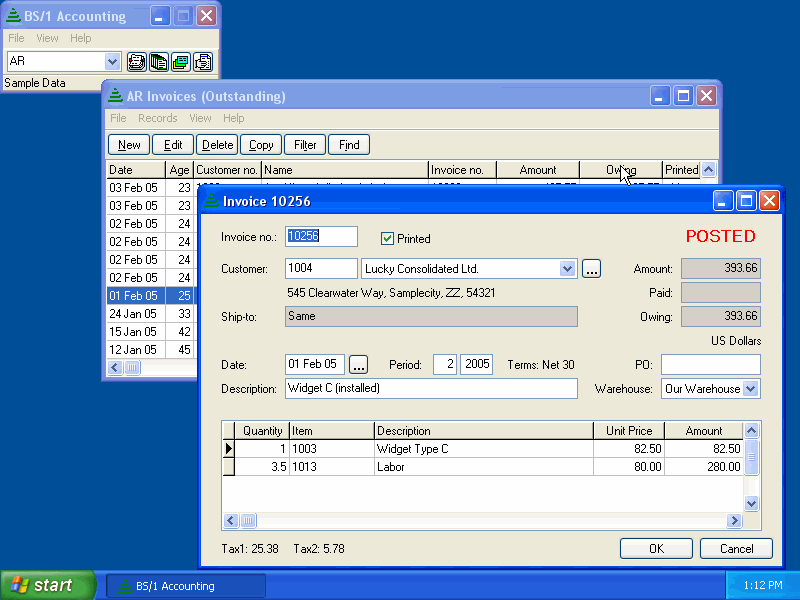The image size is (800, 600).
Task: Click into the PO input field
Action: (711, 365)
